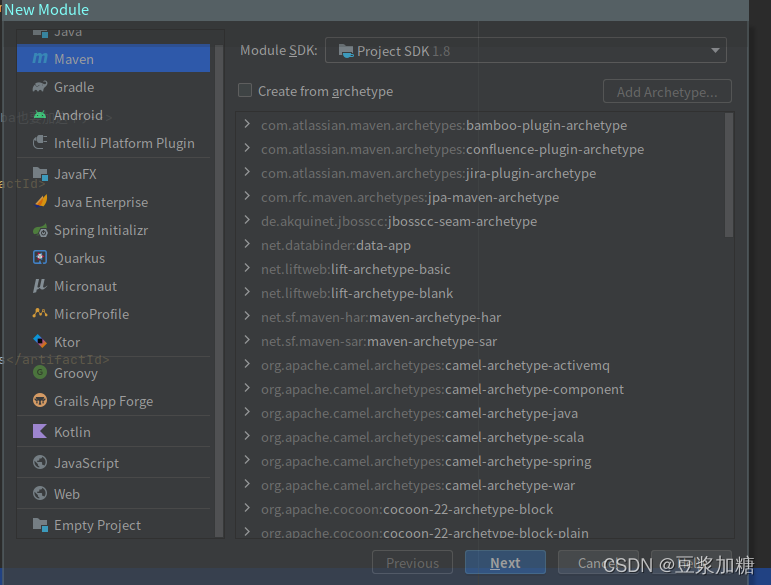Expand the lift-archetype-basic entry
Screen dimensions: 771x585
pos(247,268)
